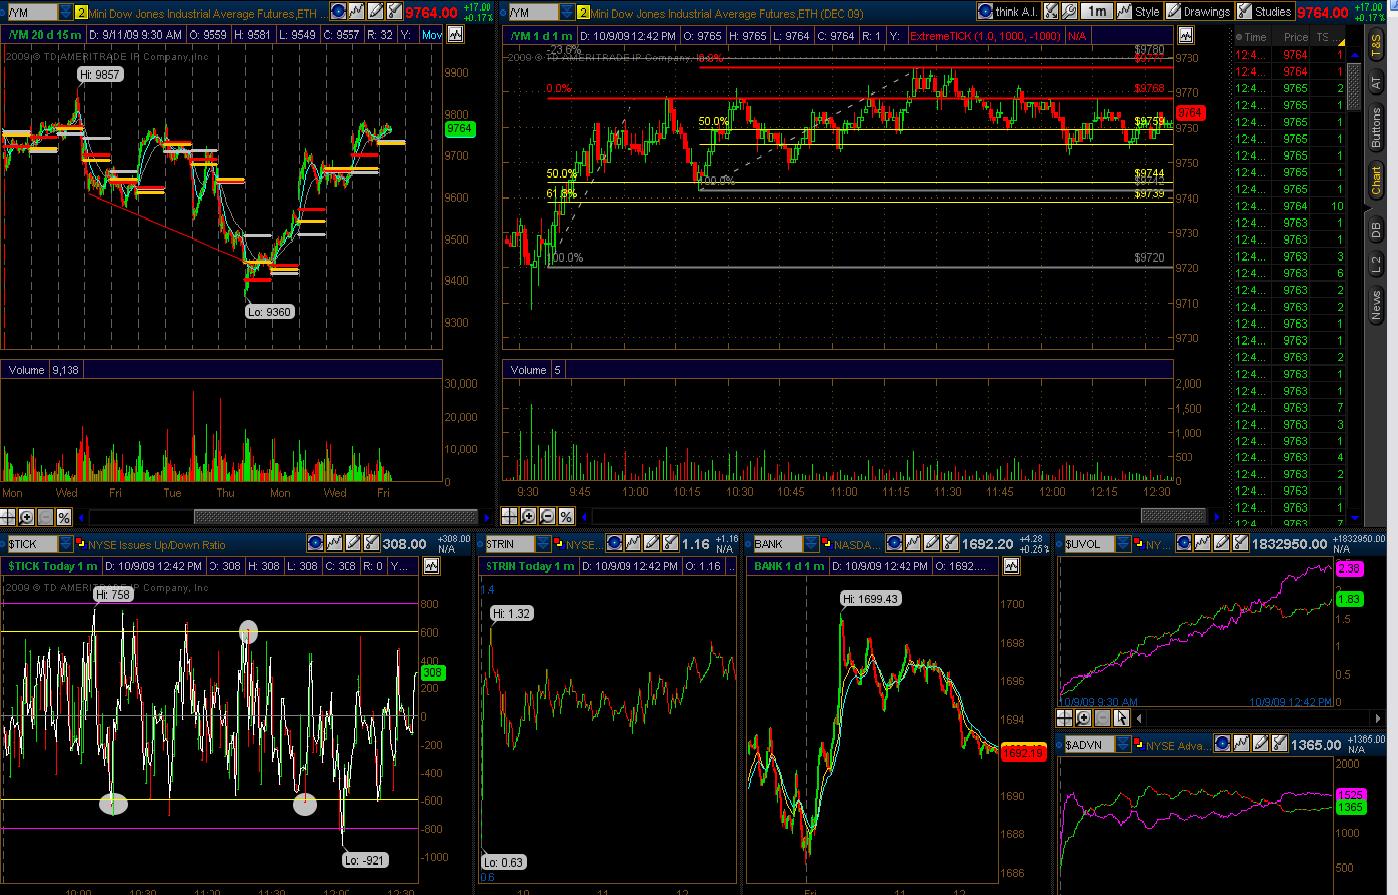Click globe icon in BANK panel header

click(x=895, y=543)
